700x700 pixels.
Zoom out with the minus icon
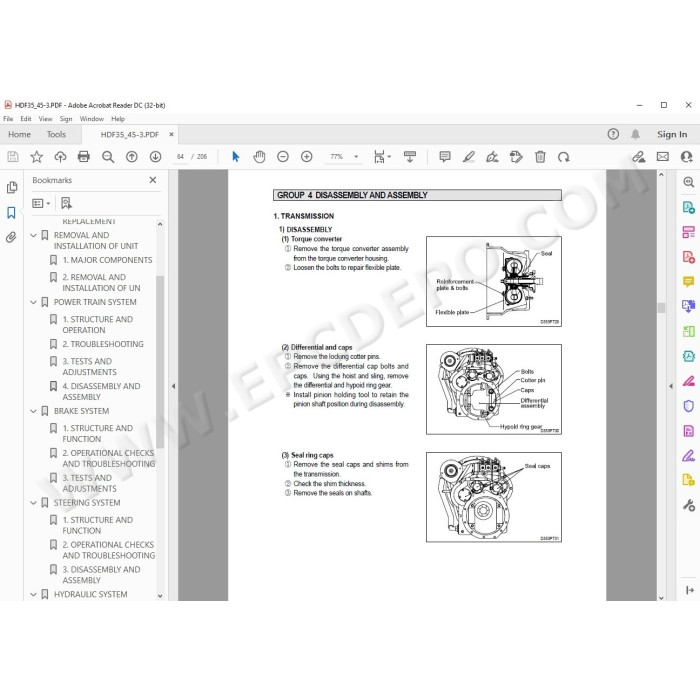pos(283,157)
